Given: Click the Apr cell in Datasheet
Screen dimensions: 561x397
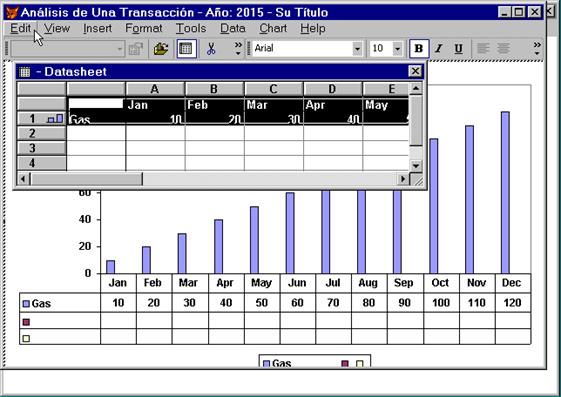Looking at the screenshot, I should click(x=333, y=104).
